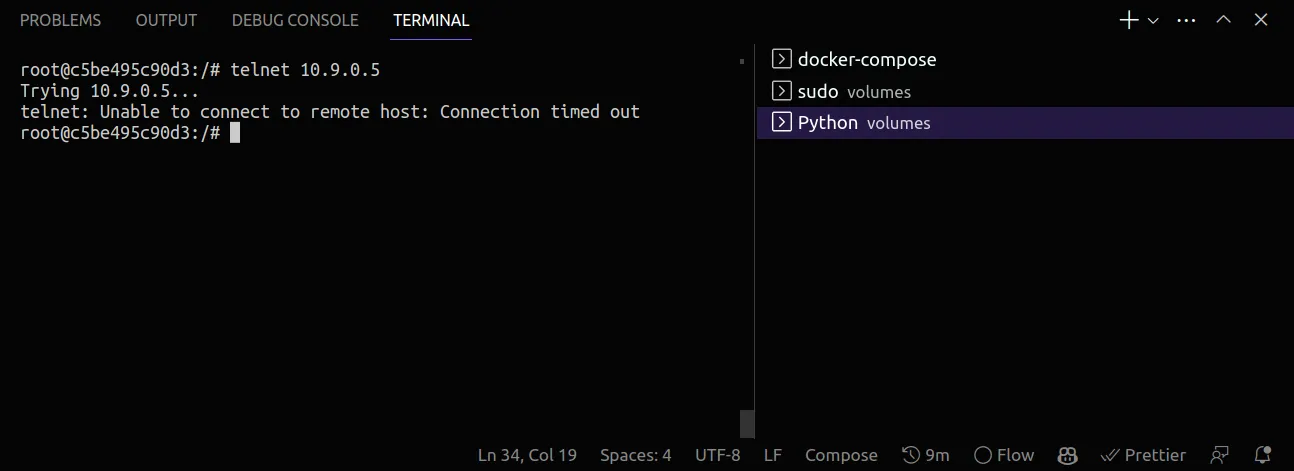1294x471 pixels.
Task: Click the Python terminal's icon
Action: point(782,123)
